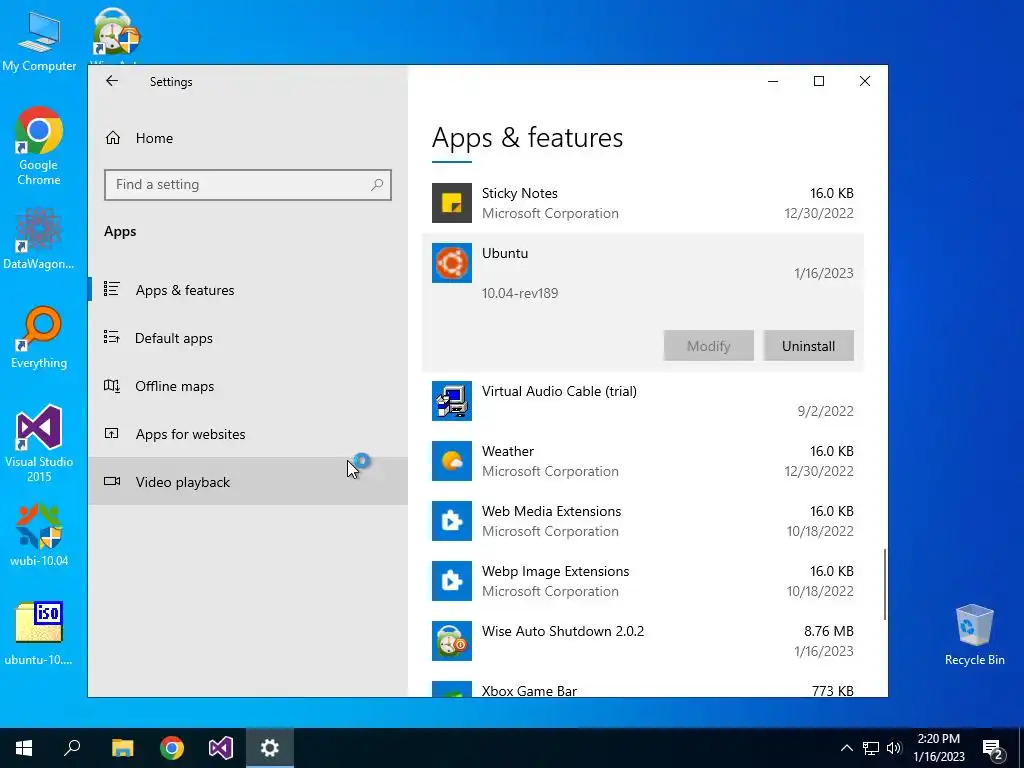Select the Sticky Notes app name
The height and width of the screenshot is (768, 1024).
pos(520,193)
